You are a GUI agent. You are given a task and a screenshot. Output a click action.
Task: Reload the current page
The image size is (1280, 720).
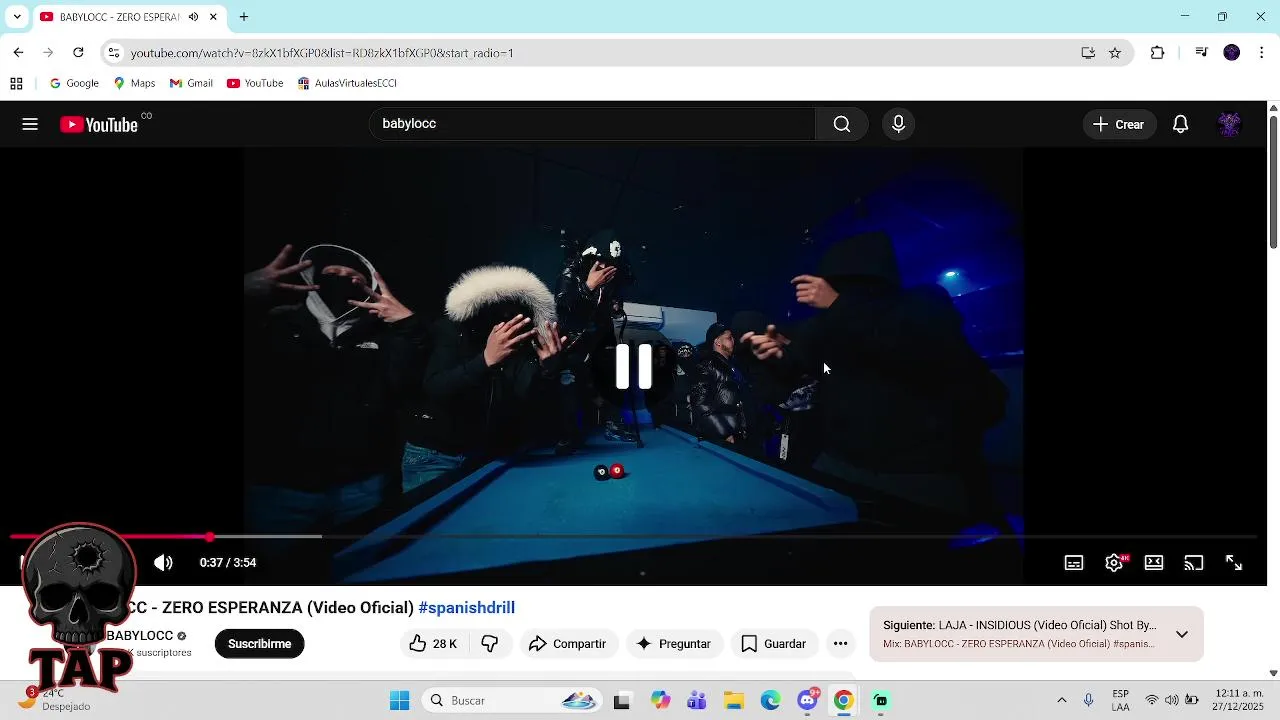(x=78, y=53)
